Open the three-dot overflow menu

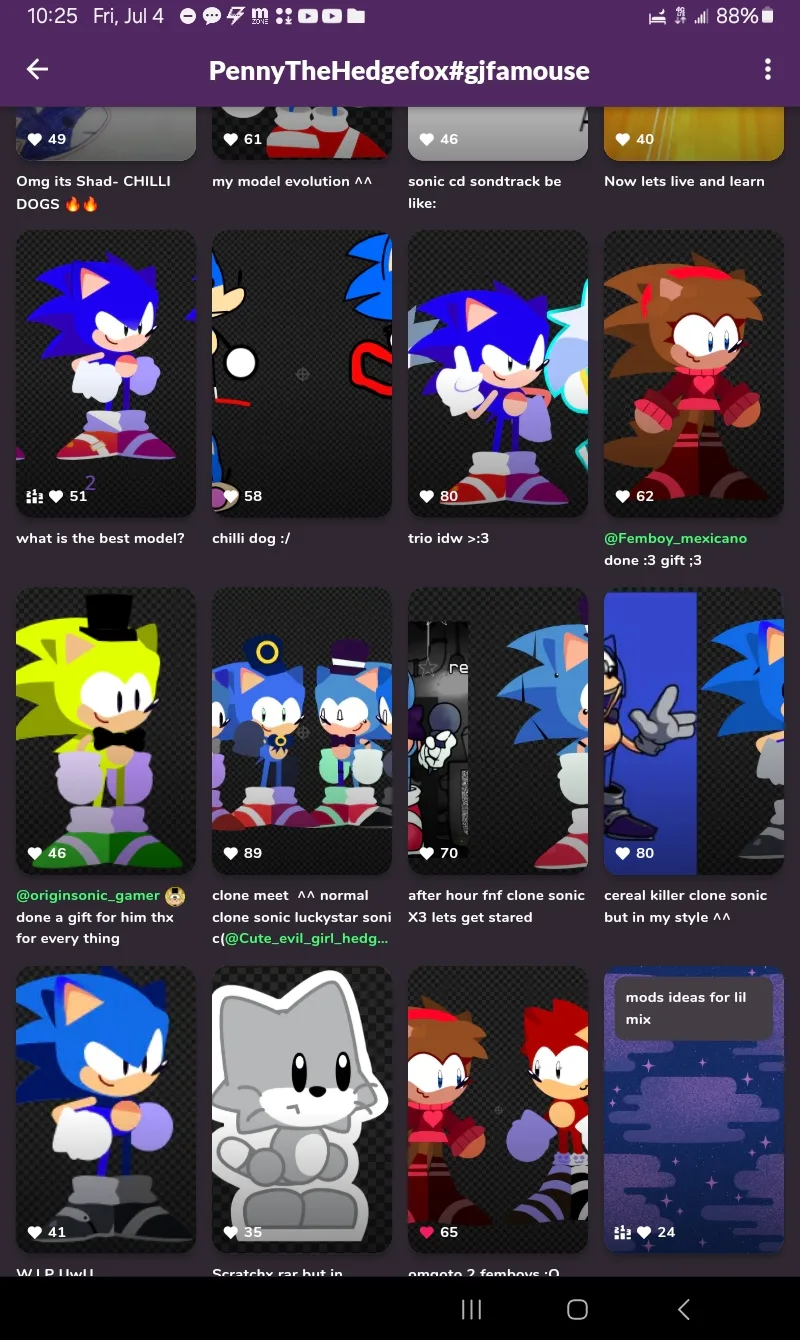(768, 69)
